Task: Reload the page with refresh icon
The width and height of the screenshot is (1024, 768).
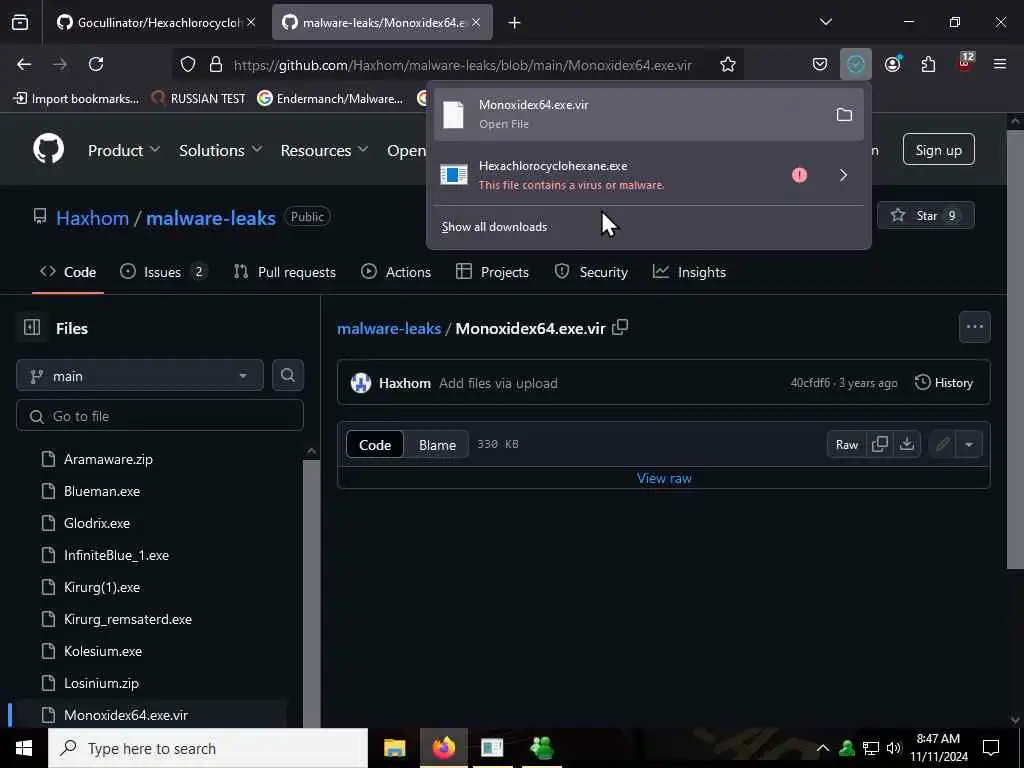Action: point(96,64)
